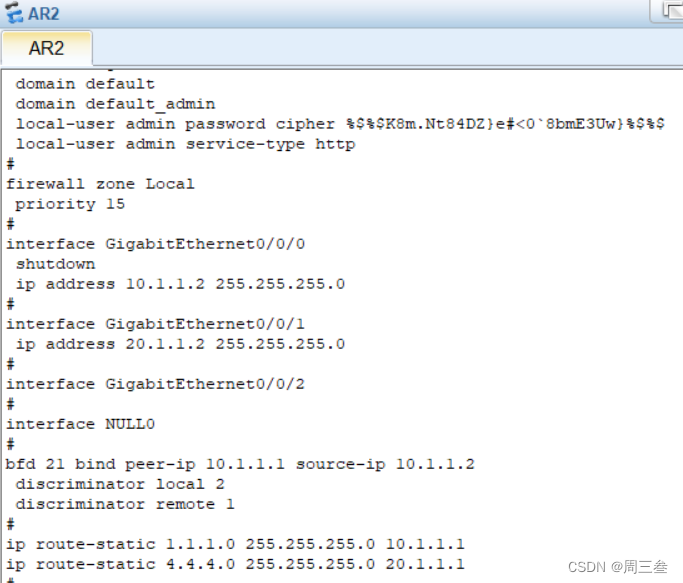
Task: Click the AR2 router icon in title bar
Action: click(13, 12)
